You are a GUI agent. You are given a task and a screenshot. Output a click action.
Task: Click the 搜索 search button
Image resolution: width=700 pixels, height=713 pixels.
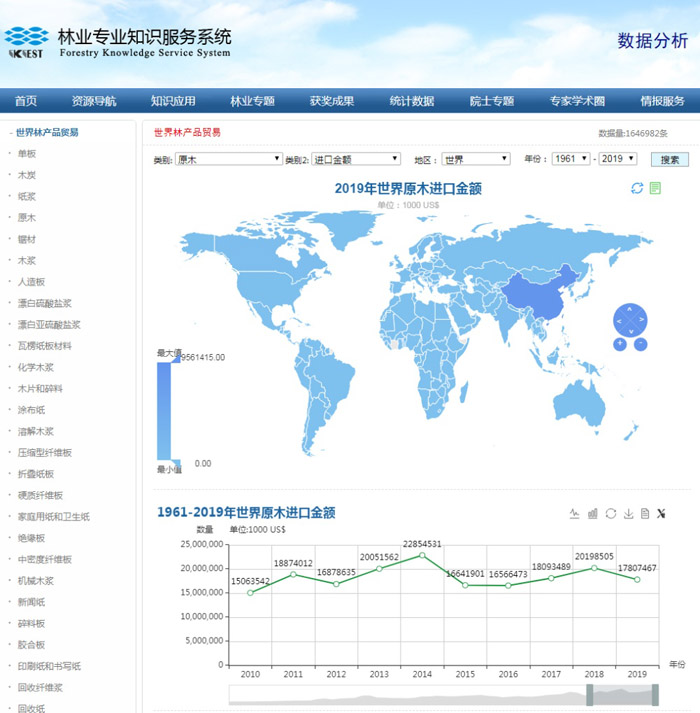tap(670, 159)
